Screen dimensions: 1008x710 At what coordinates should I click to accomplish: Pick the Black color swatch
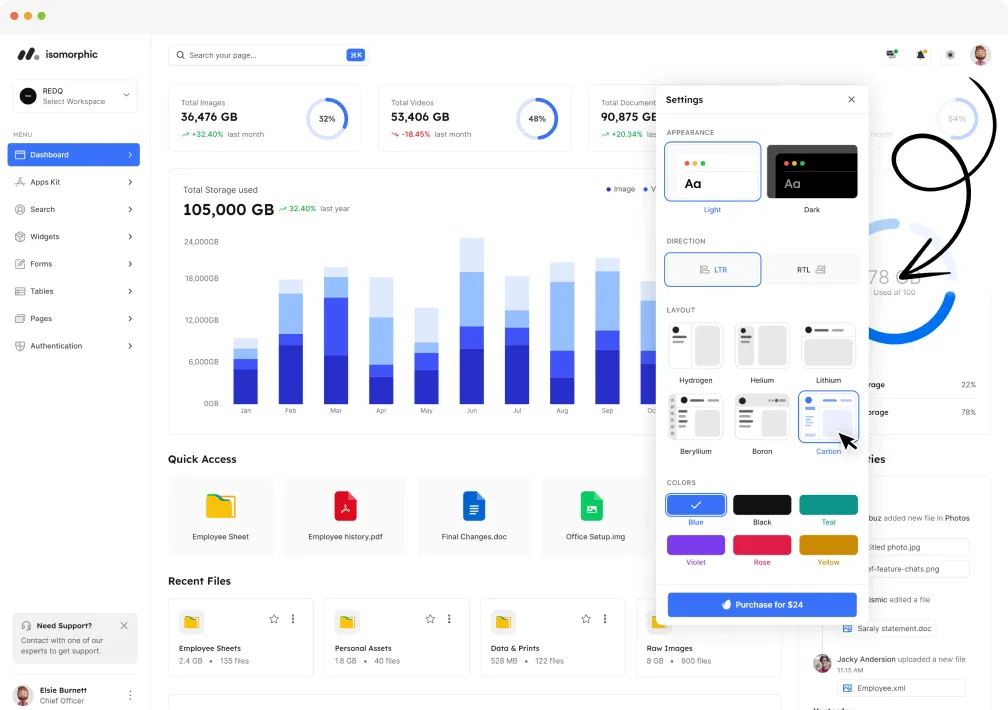pyautogui.click(x=762, y=505)
